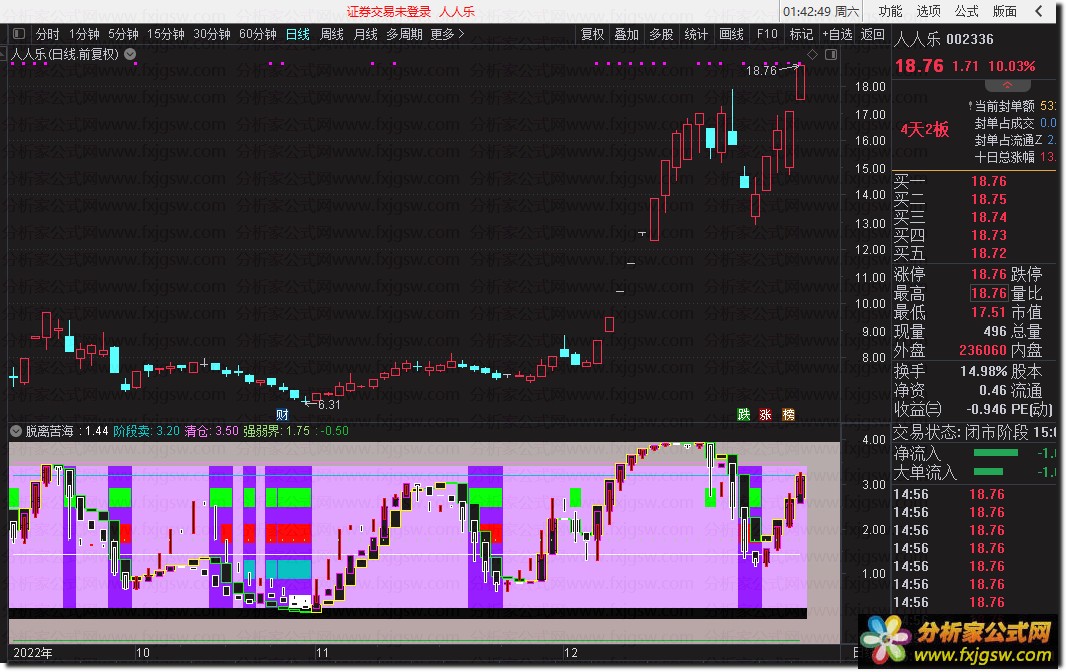Open the 画线 drawing tools
Screen dimensions: 1068x672
point(731,33)
